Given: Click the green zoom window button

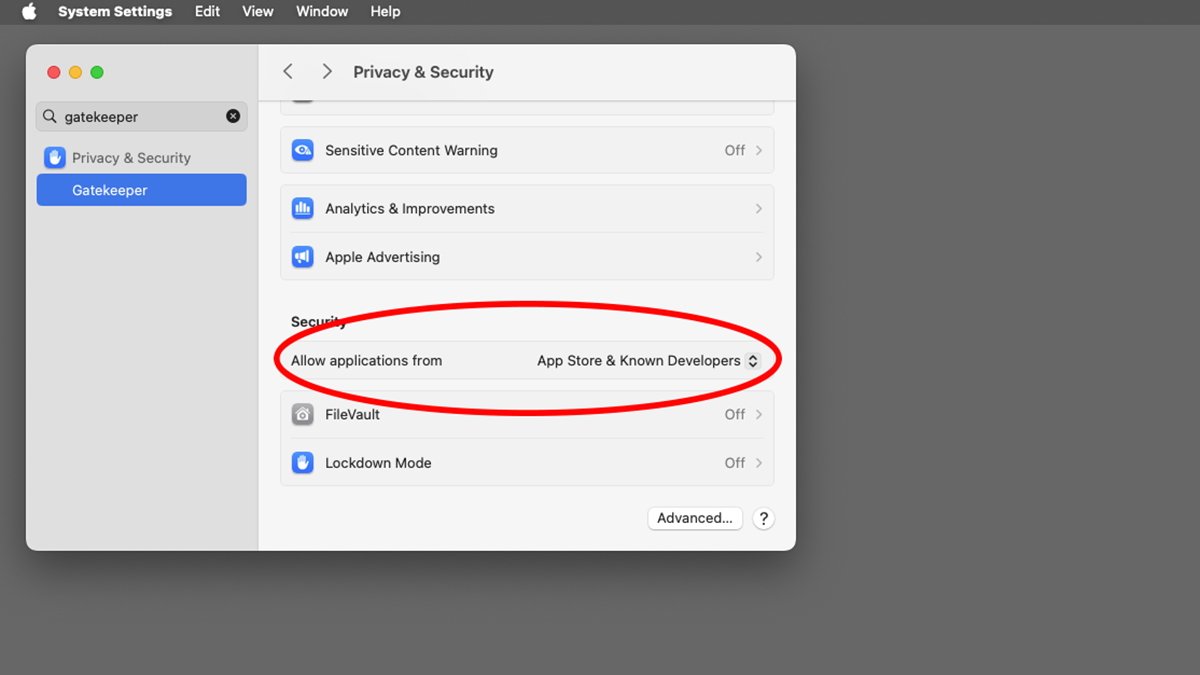Looking at the screenshot, I should click(97, 72).
